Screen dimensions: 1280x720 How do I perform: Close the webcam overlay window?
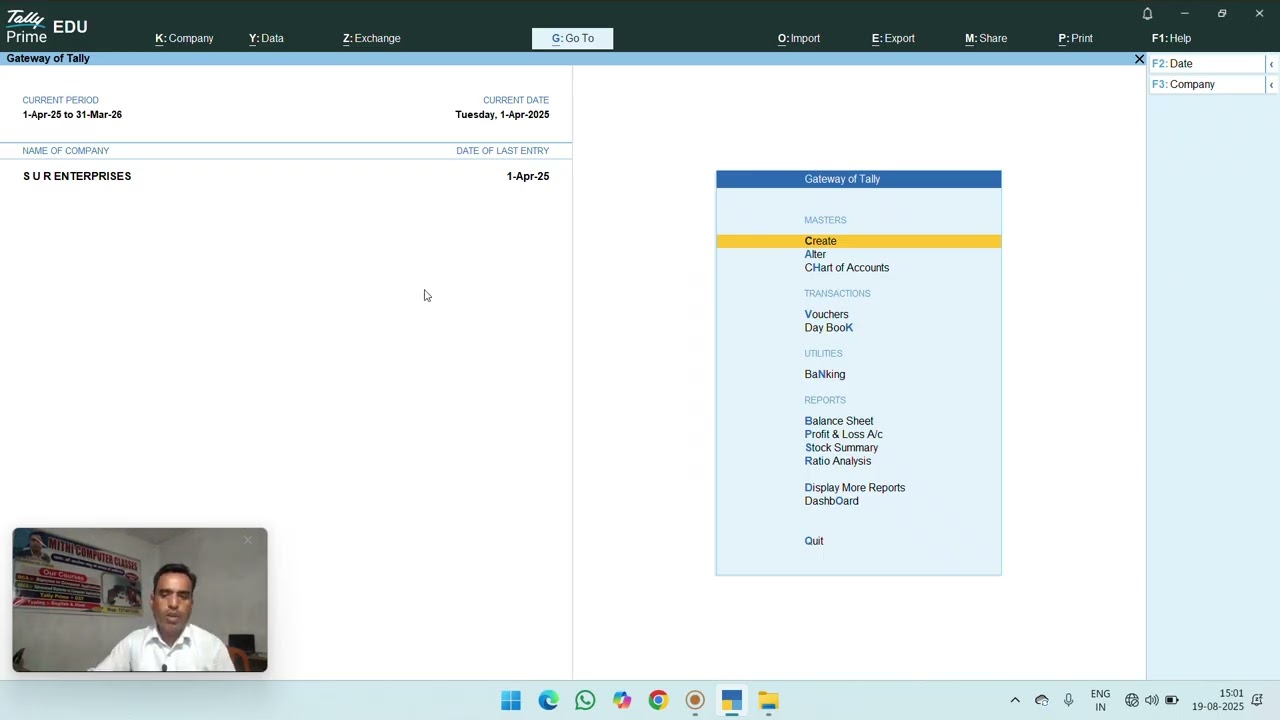[x=248, y=540]
